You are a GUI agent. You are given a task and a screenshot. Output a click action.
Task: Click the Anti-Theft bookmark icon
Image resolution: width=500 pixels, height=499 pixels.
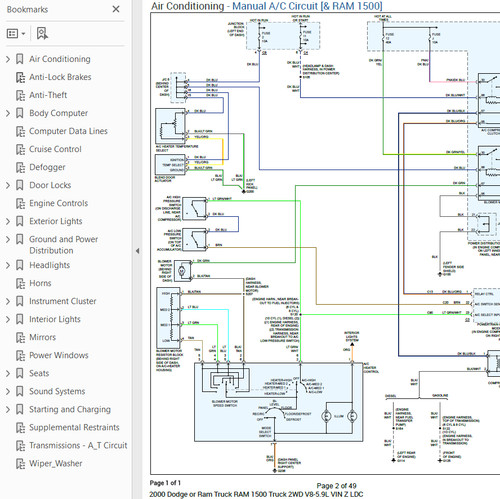[20, 95]
